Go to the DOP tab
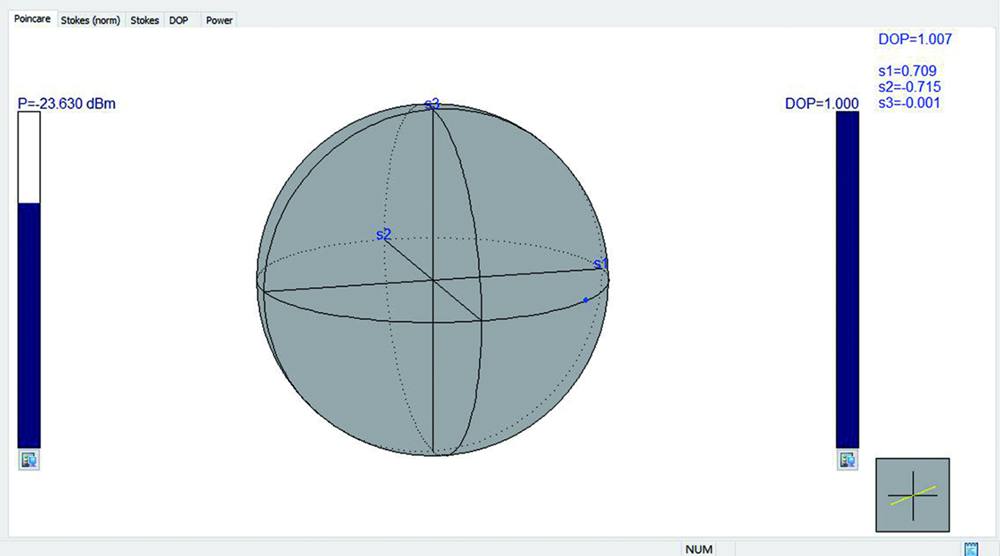This screenshot has height=556, width=1000. tap(178, 20)
